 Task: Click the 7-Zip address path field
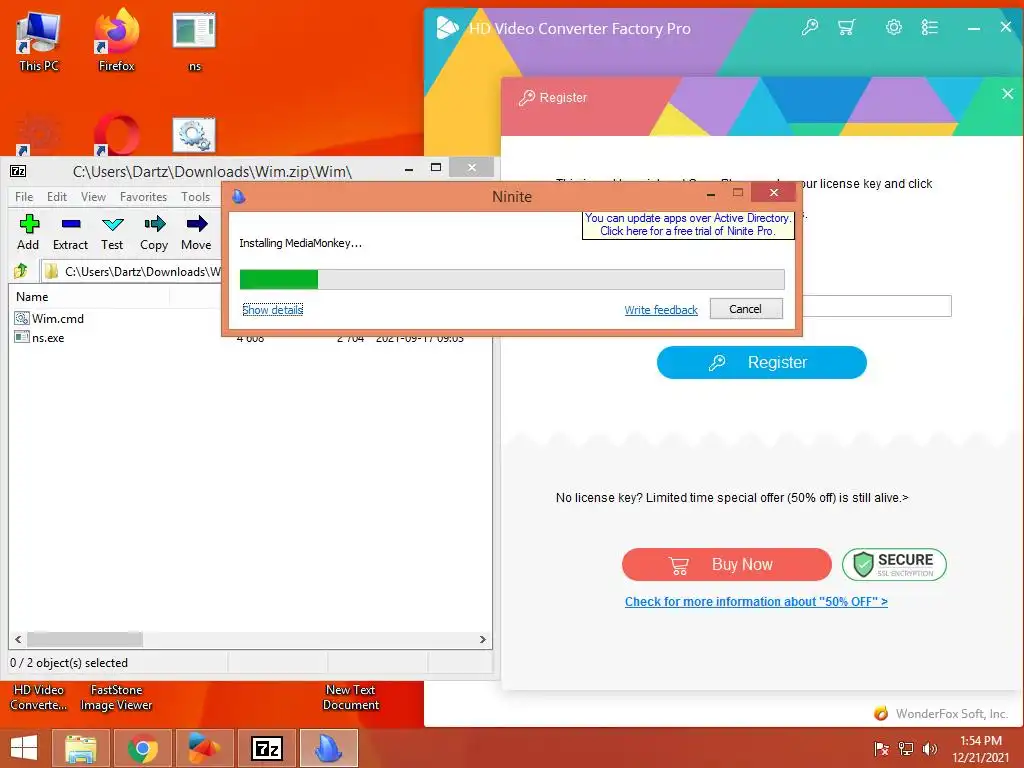(x=131, y=271)
